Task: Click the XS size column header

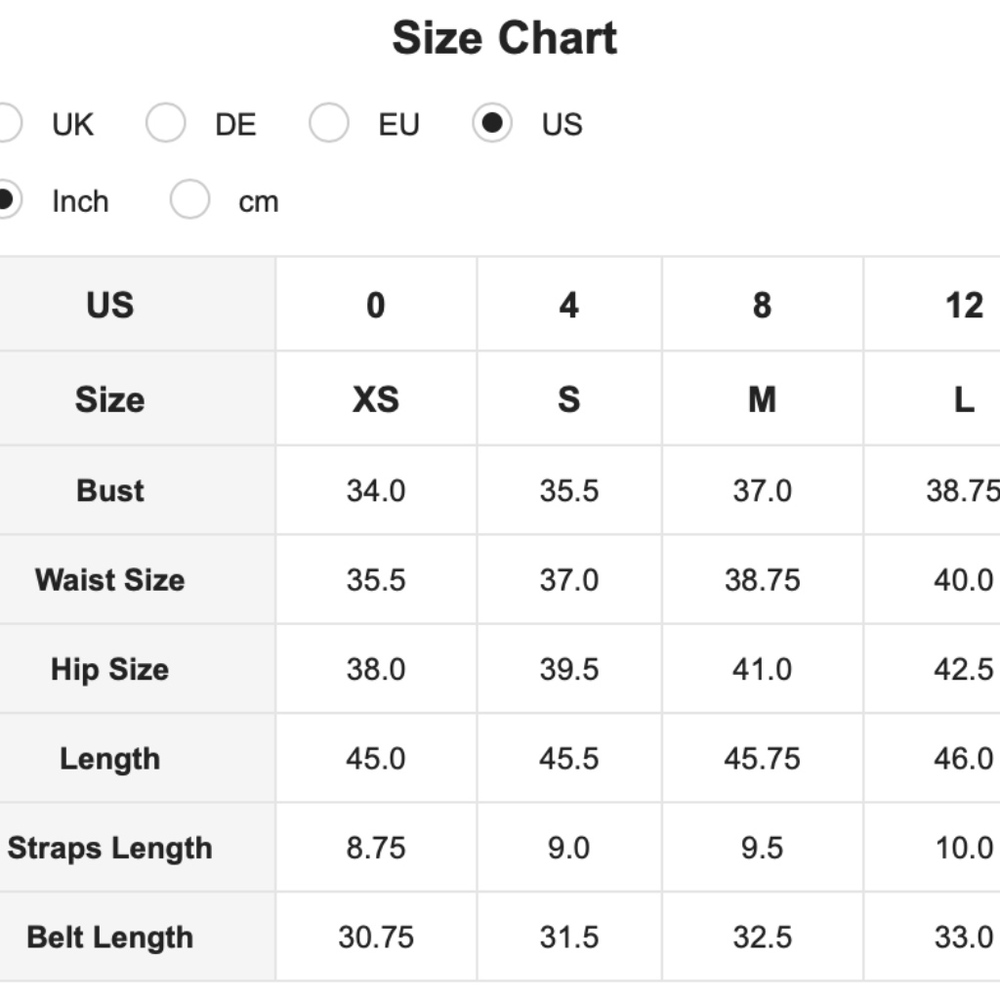Action: [376, 400]
